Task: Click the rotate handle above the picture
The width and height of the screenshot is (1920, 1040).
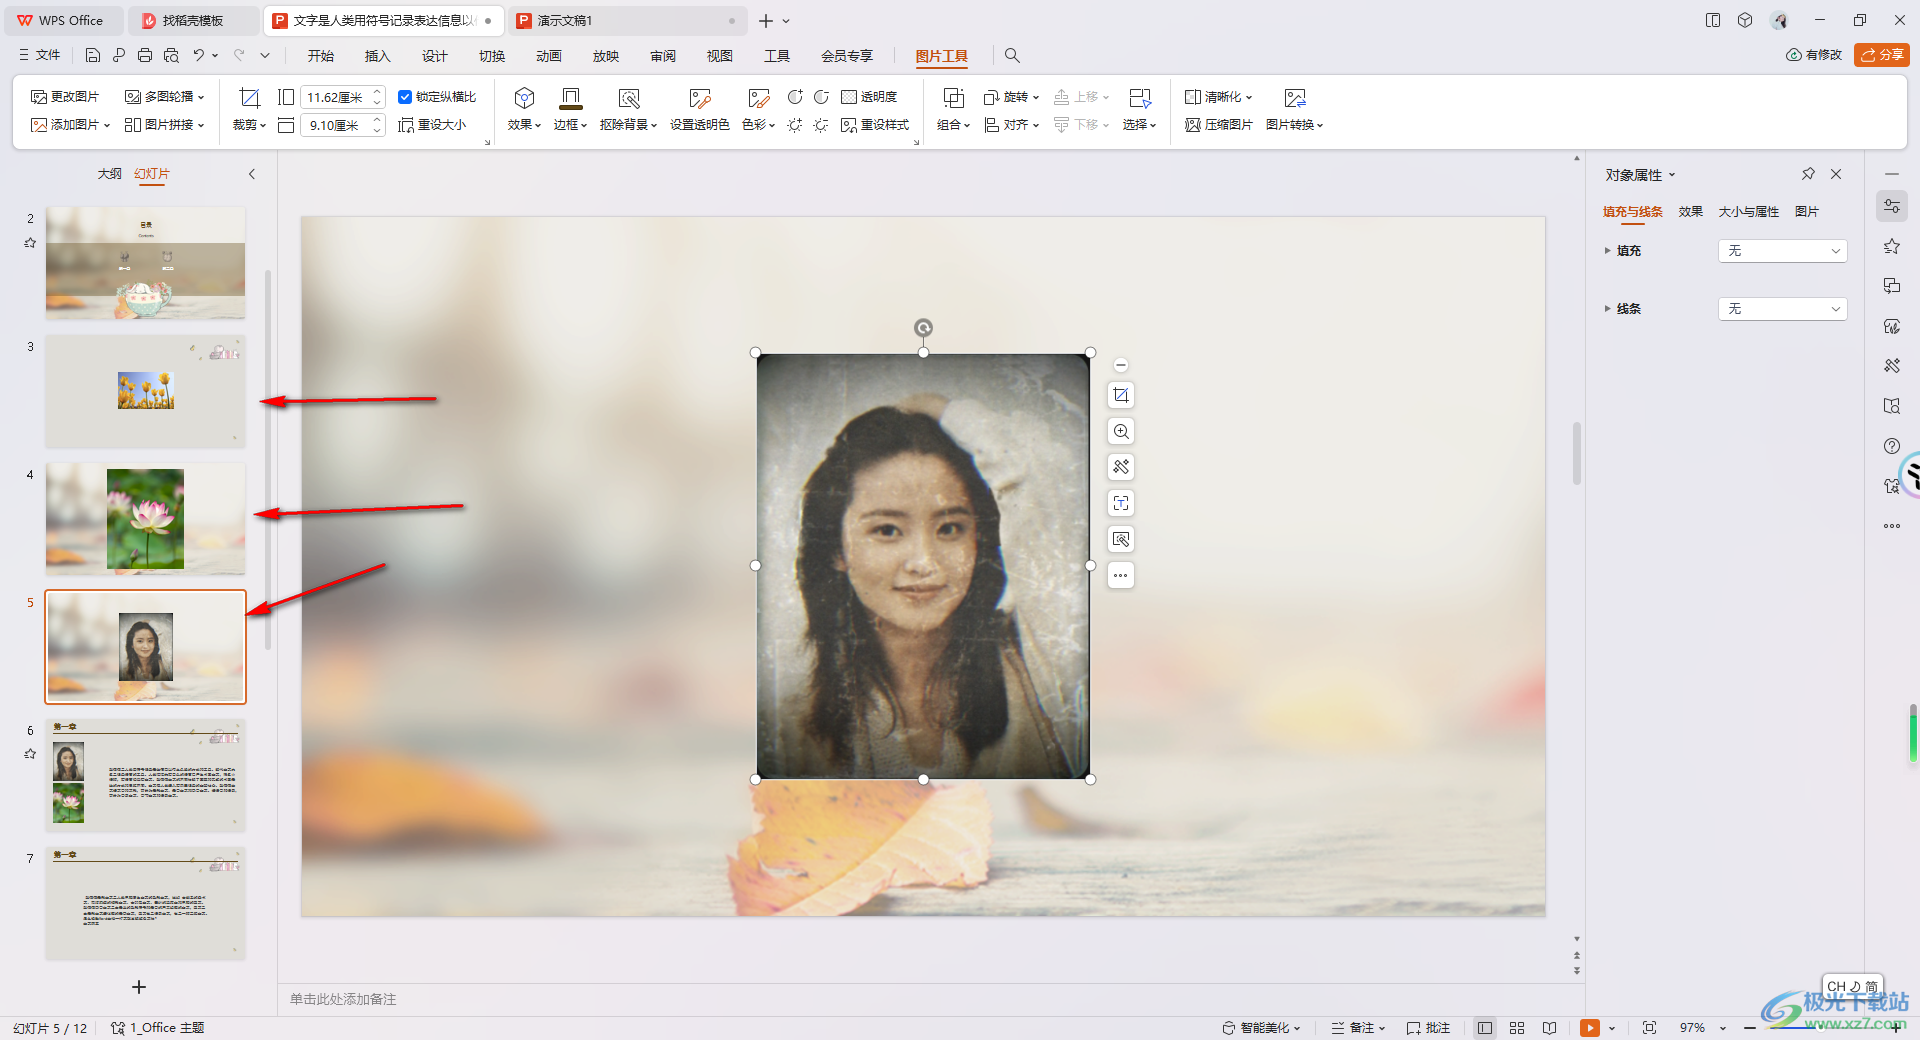Action: (923, 328)
